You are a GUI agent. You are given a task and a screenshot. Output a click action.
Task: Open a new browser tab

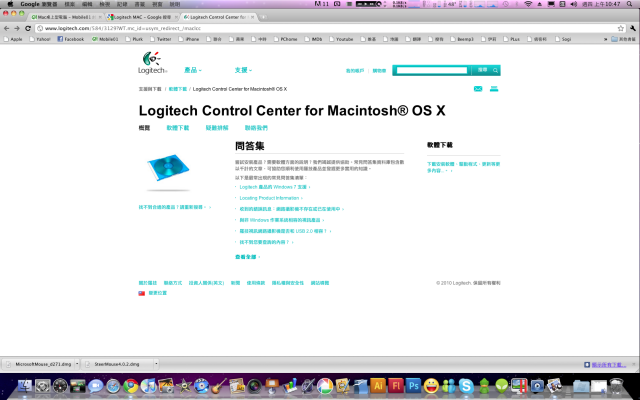[263, 17]
